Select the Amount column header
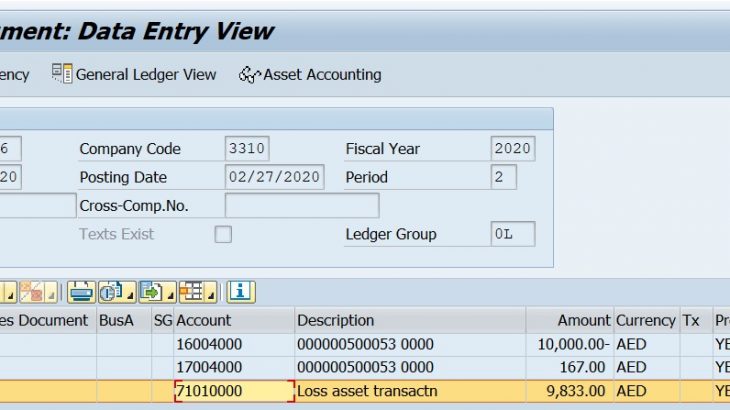Viewport: 730px width, 410px height. (x=570, y=320)
